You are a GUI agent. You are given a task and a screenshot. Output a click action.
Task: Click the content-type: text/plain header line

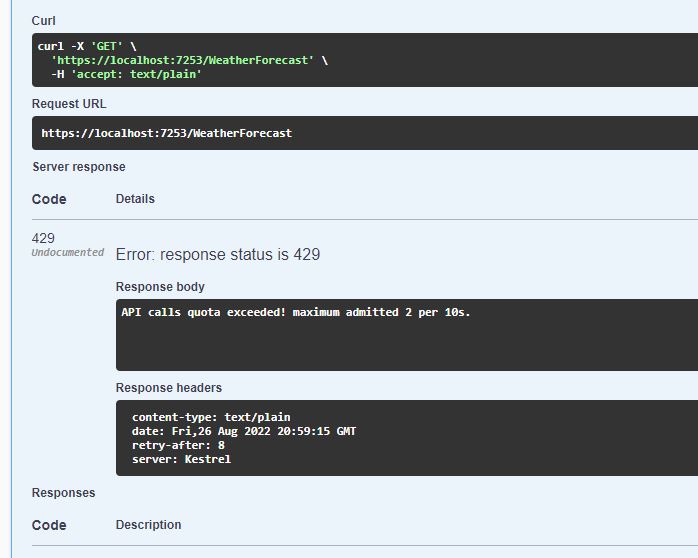click(x=211, y=417)
